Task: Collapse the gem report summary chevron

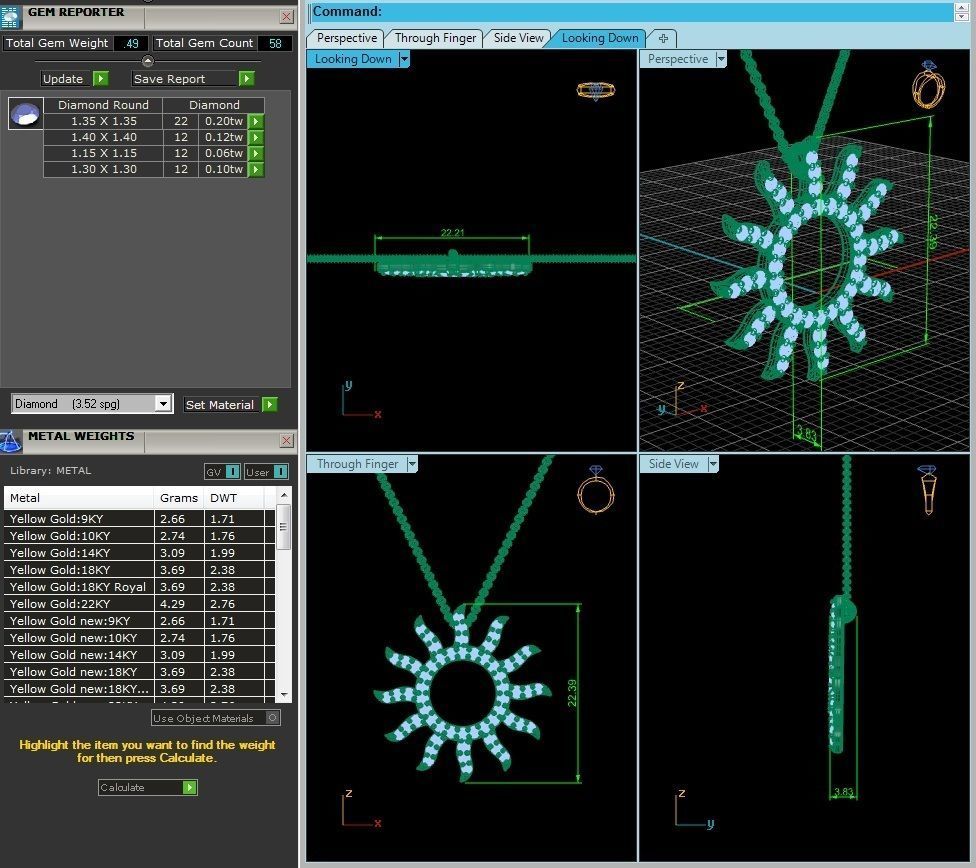Action: click(148, 61)
